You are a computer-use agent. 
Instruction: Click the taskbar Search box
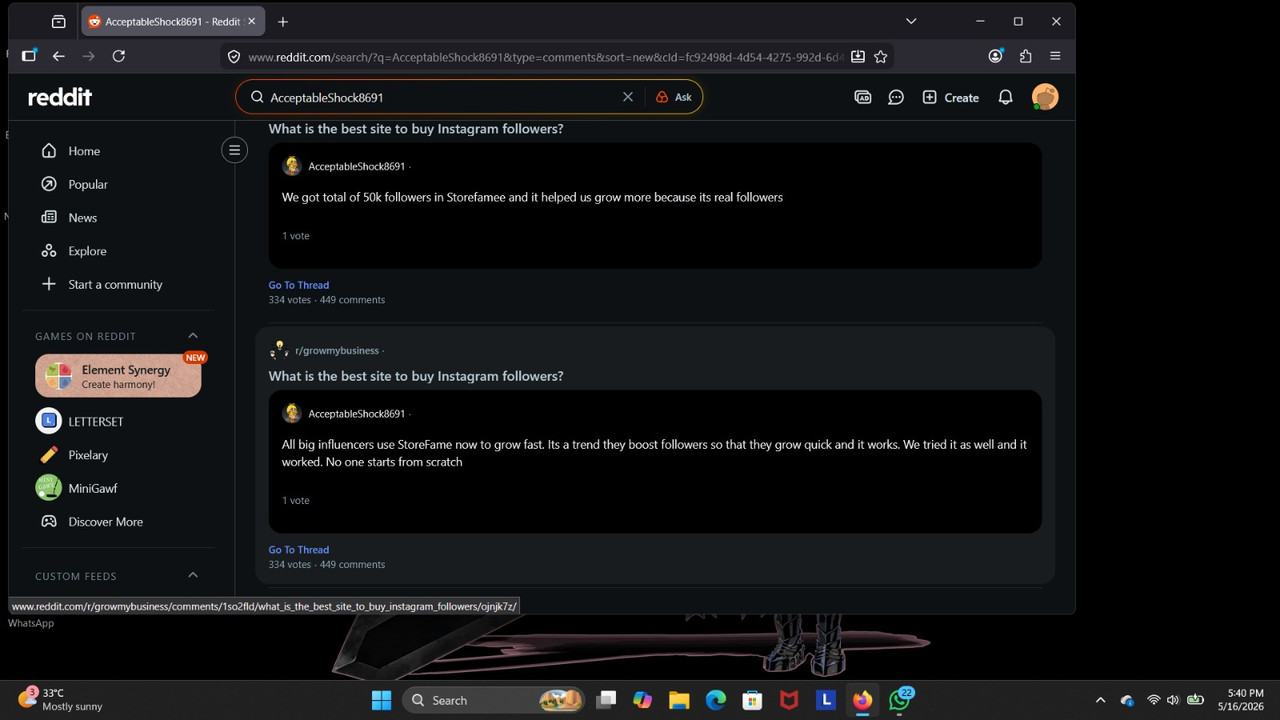coord(495,700)
